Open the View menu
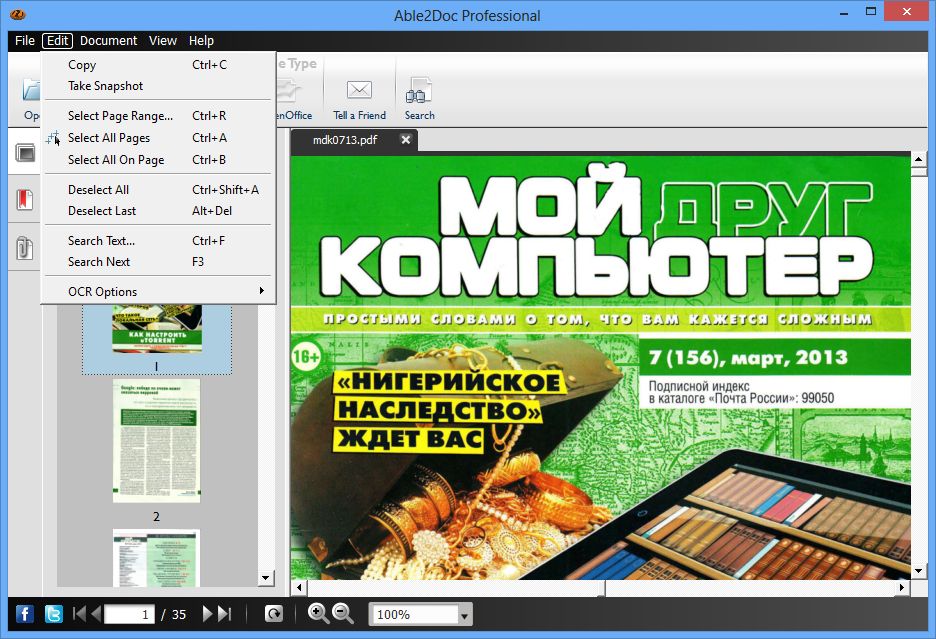Screen dimensions: 936x639 click(x=162, y=41)
